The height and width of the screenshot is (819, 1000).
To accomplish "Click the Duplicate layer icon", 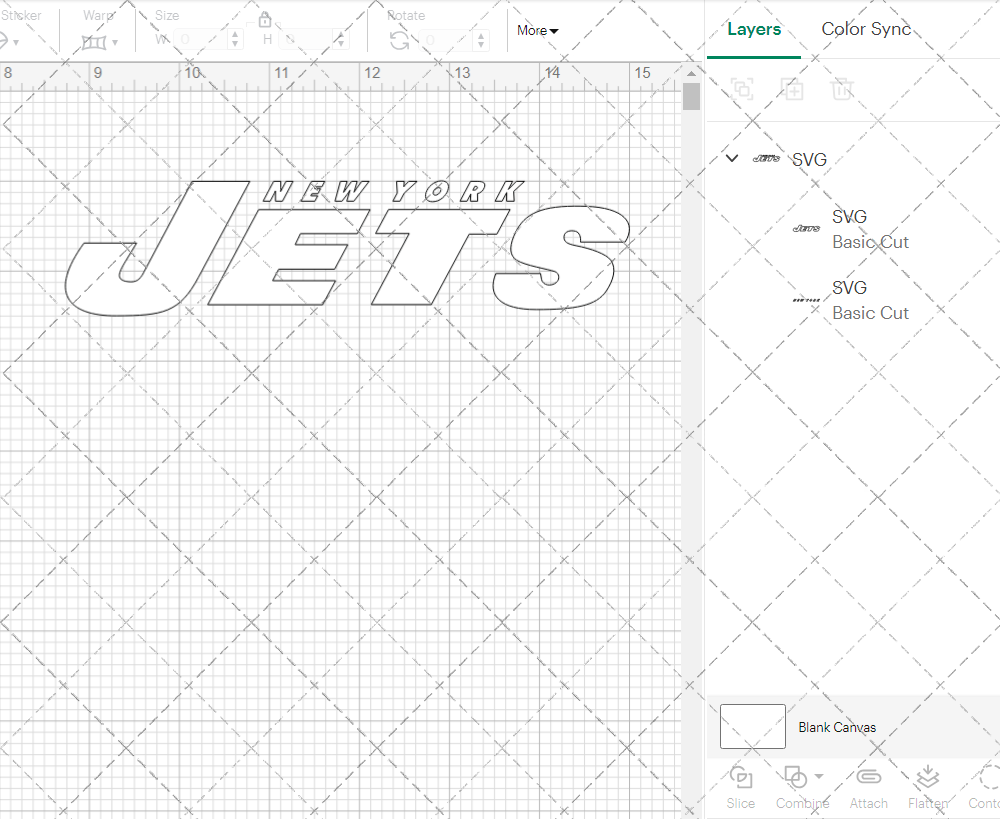I will (792, 89).
